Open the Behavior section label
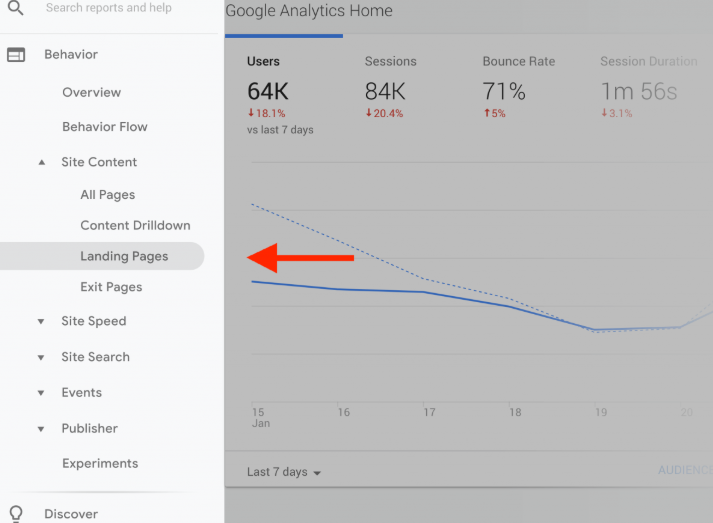Screen dimensions: 713x523 pyautogui.click(x=71, y=55)
